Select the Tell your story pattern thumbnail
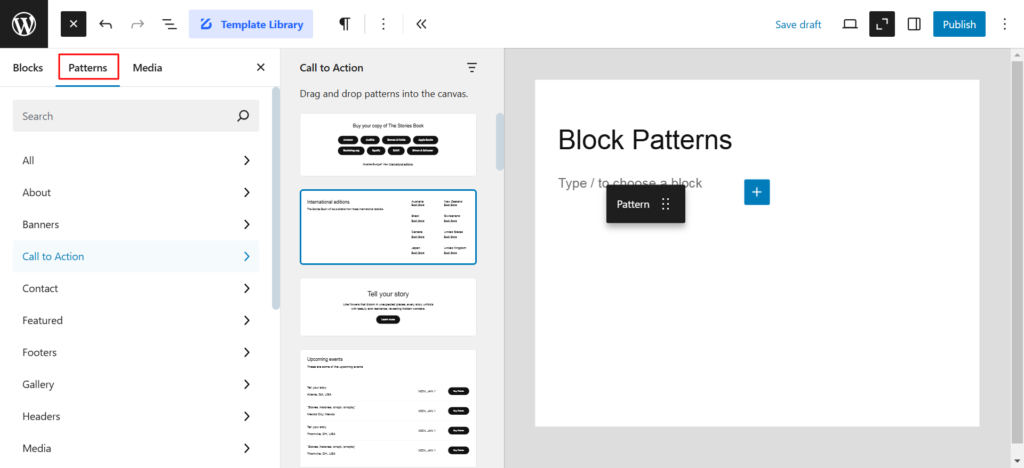 (388, 307)
